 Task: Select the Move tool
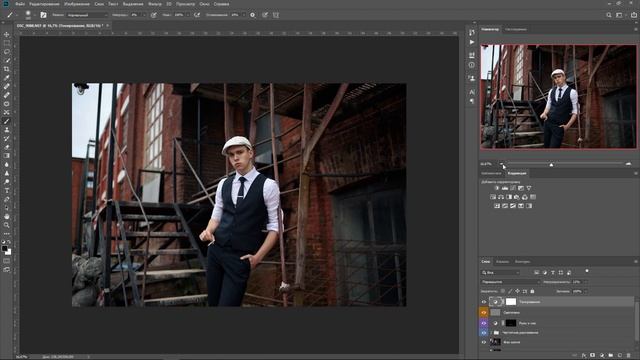(7, 34)
